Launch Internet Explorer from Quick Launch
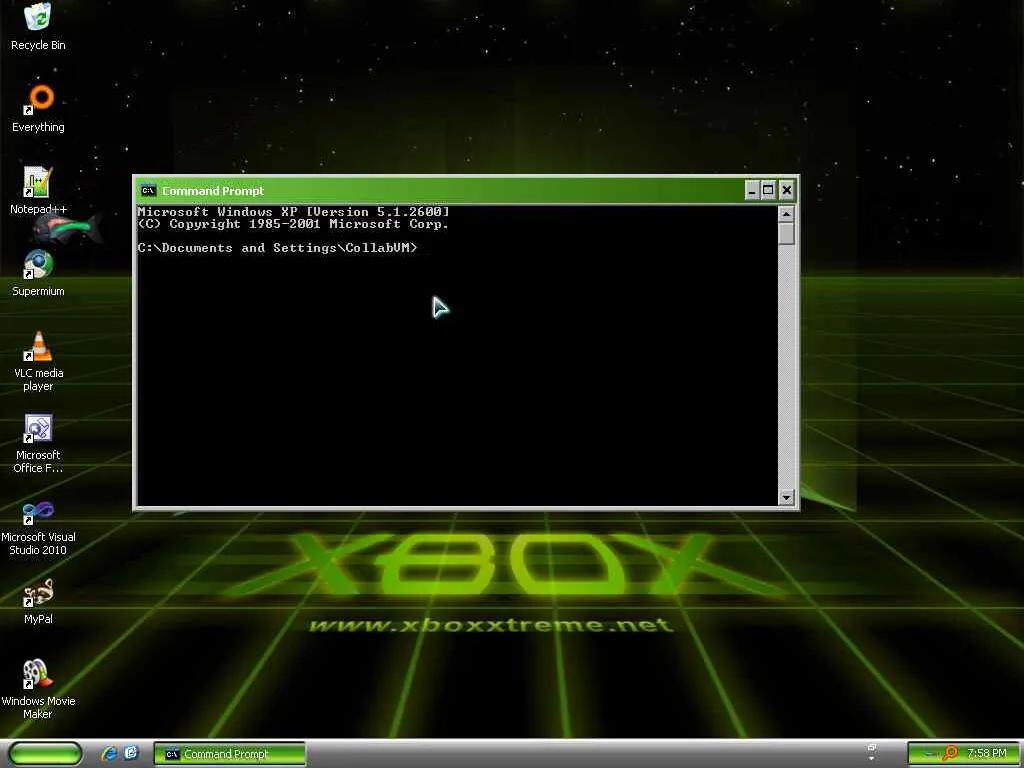The height and width of the screenshot is (768, 1024). (x=109, y=754)
